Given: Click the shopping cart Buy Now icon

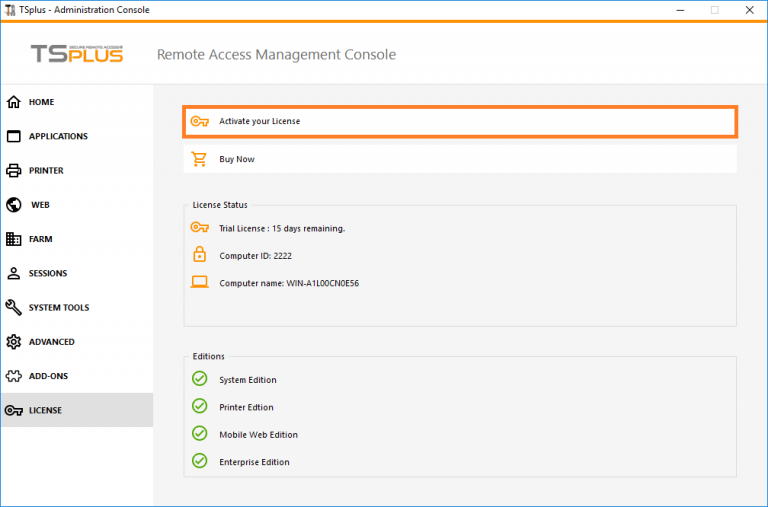Looking at the screenshot, I should (x=200, y=159).
